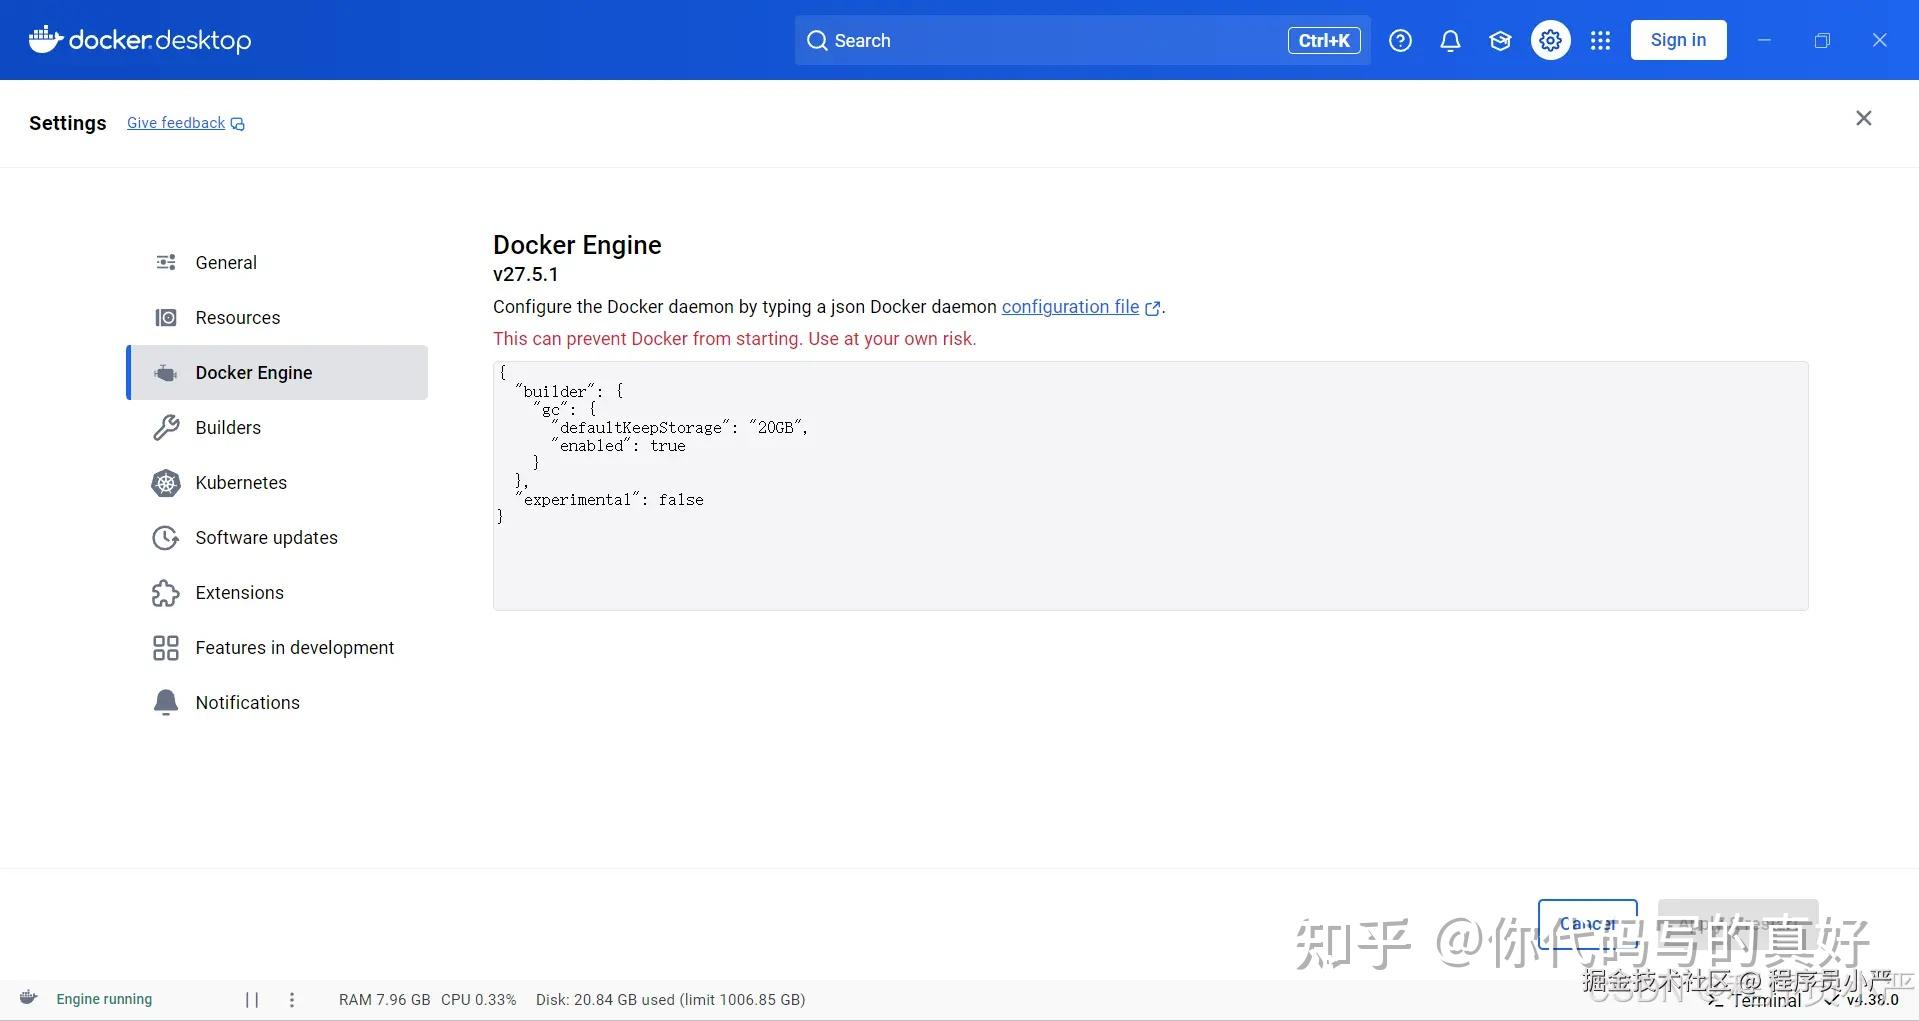Open the Extensions settings section
1919x1021 pixels.
(277, 592)
